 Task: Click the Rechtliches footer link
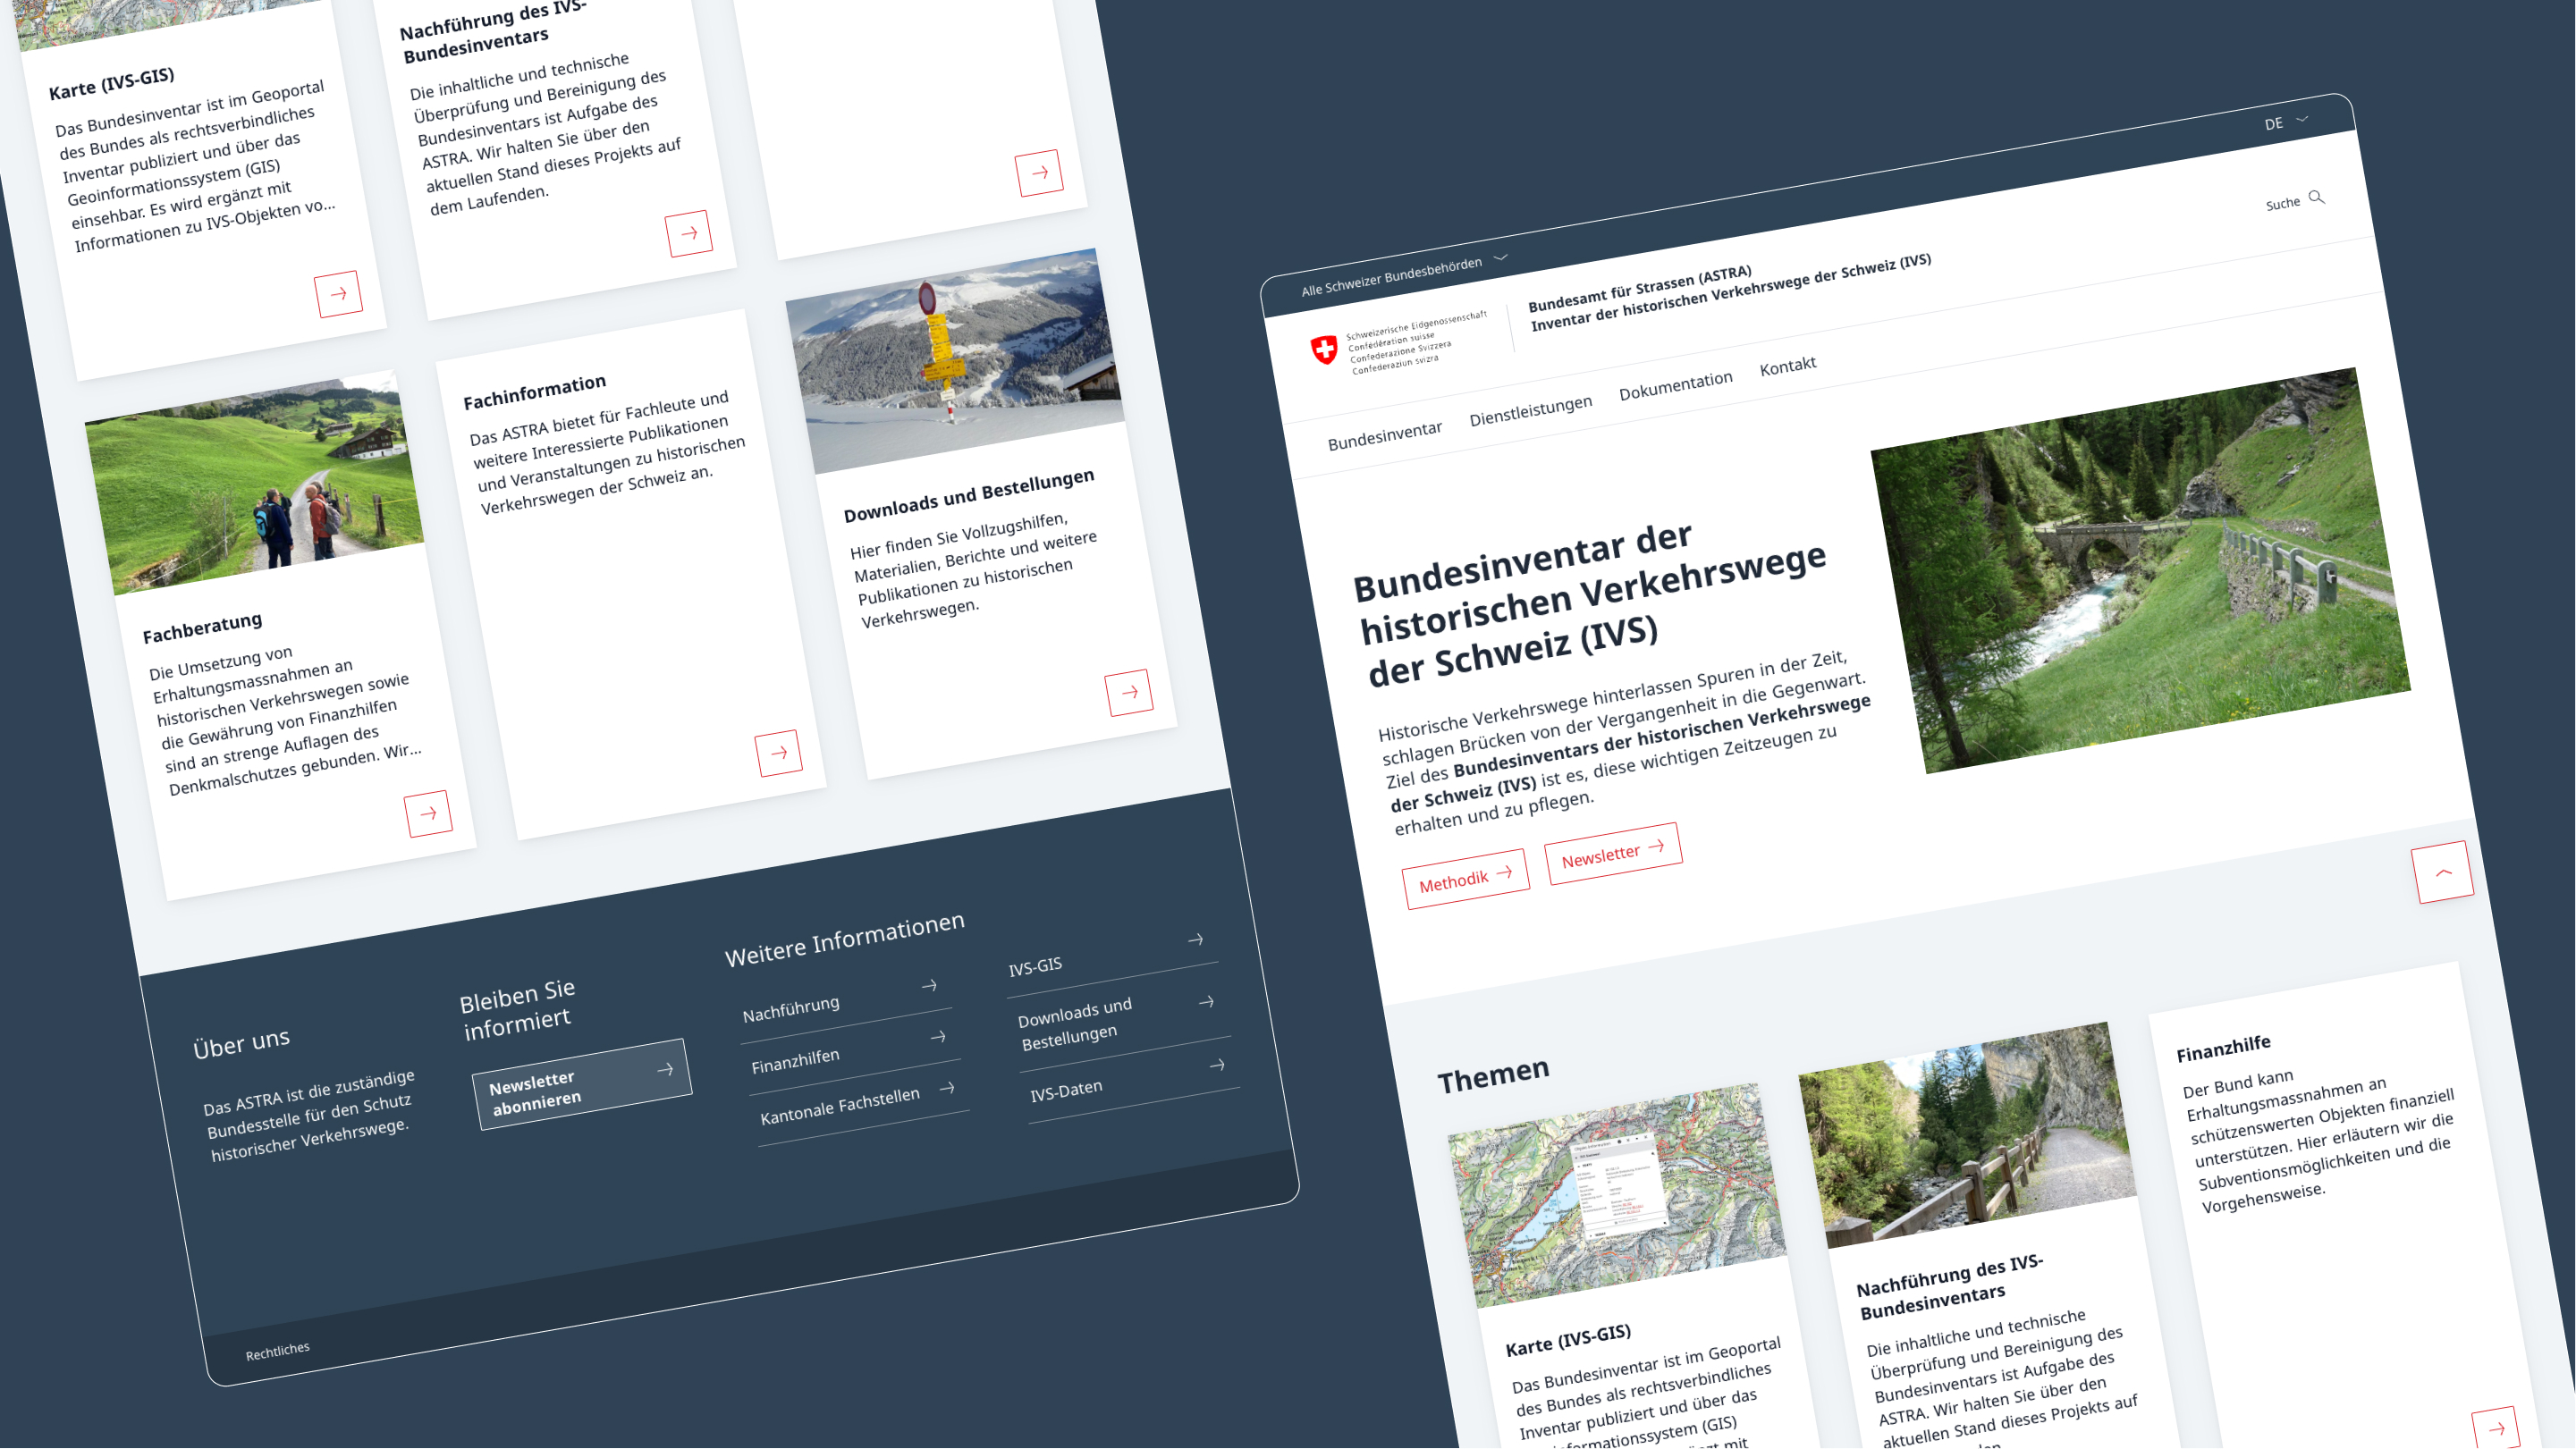tap(278, 1351)
